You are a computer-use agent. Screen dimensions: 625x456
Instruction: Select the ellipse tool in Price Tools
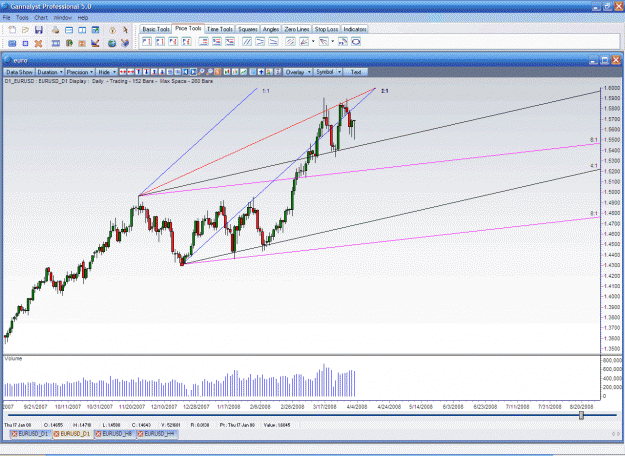point(356,42)
